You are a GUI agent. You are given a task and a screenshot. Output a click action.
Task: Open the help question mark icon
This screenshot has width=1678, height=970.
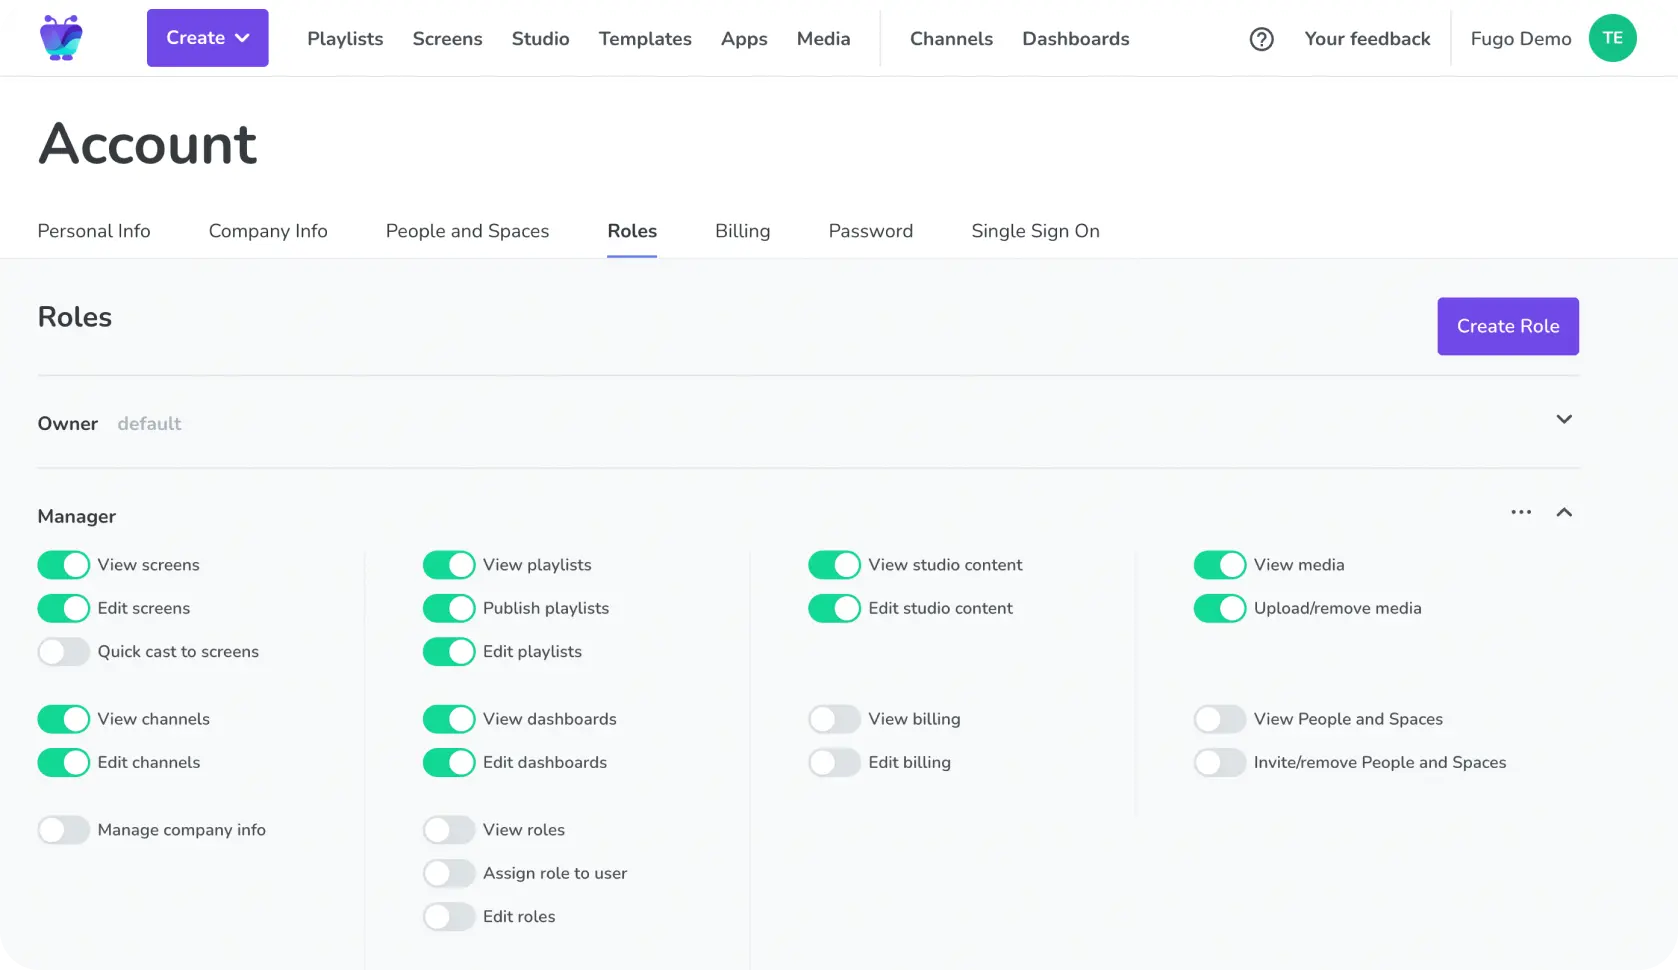[1261, 39]
